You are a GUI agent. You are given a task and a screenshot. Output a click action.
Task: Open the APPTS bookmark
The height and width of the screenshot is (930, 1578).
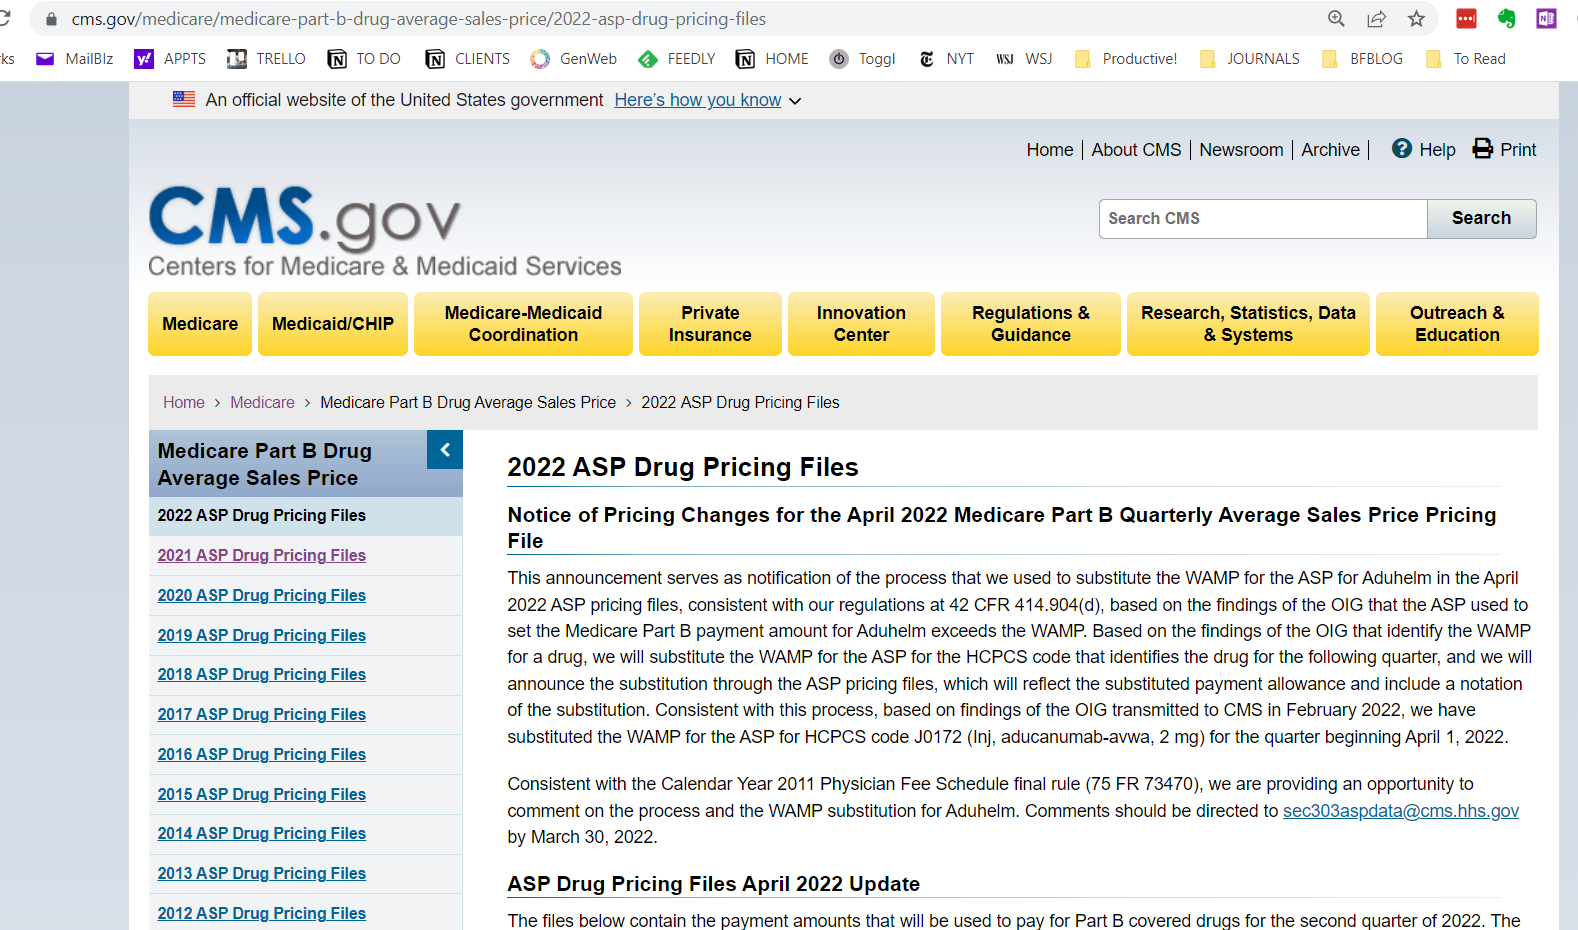171,59
